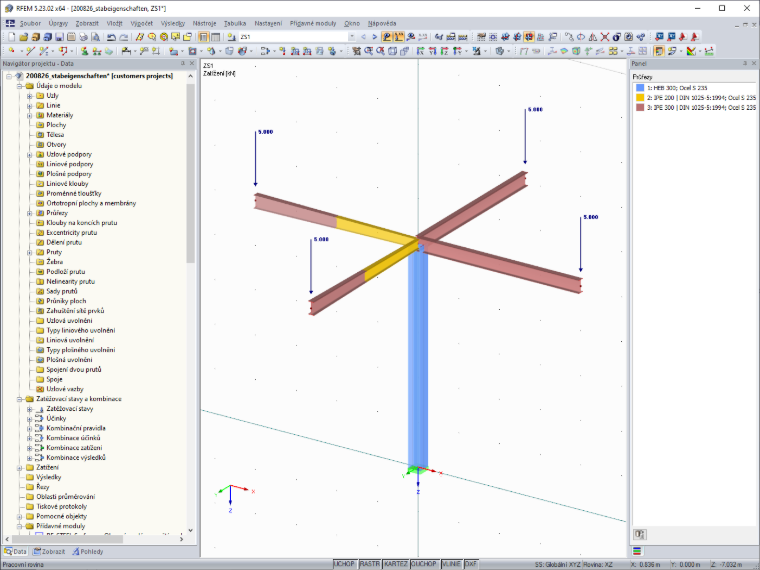Image resolution: width=760 pixels, height=570 pixels.
Task: Open the Soubor menu
Action: pyautogui.click(x=30, y=23)
